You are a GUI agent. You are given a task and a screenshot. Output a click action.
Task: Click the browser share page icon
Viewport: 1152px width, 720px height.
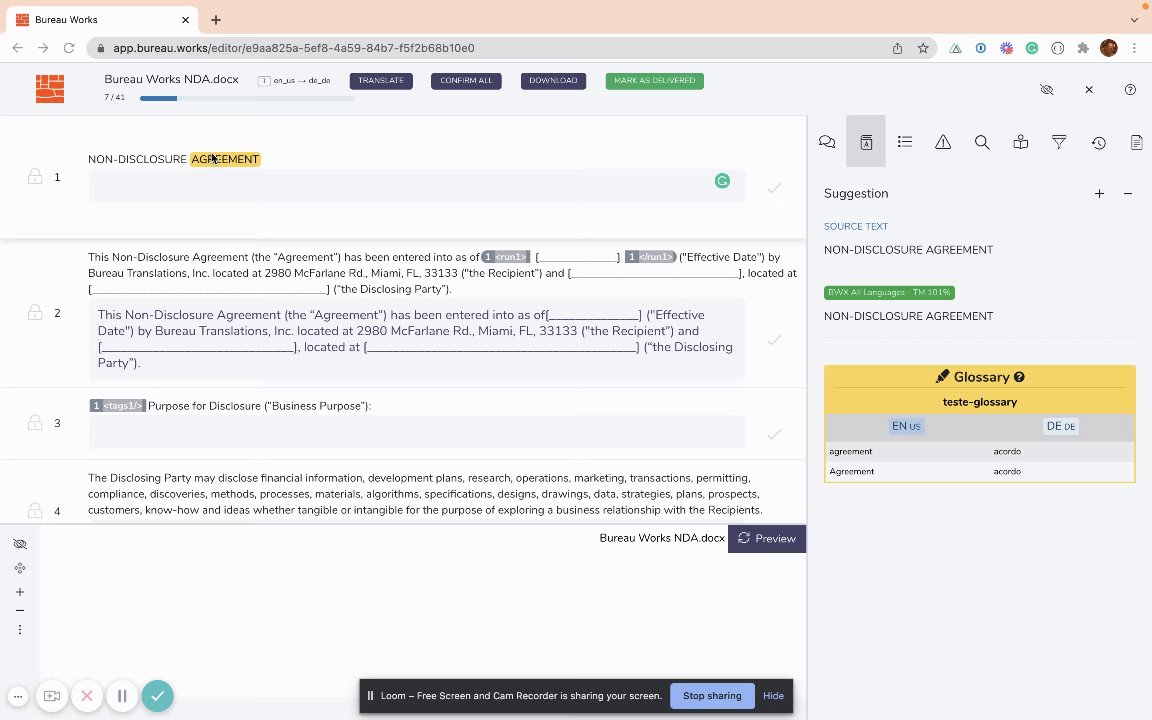897,48
